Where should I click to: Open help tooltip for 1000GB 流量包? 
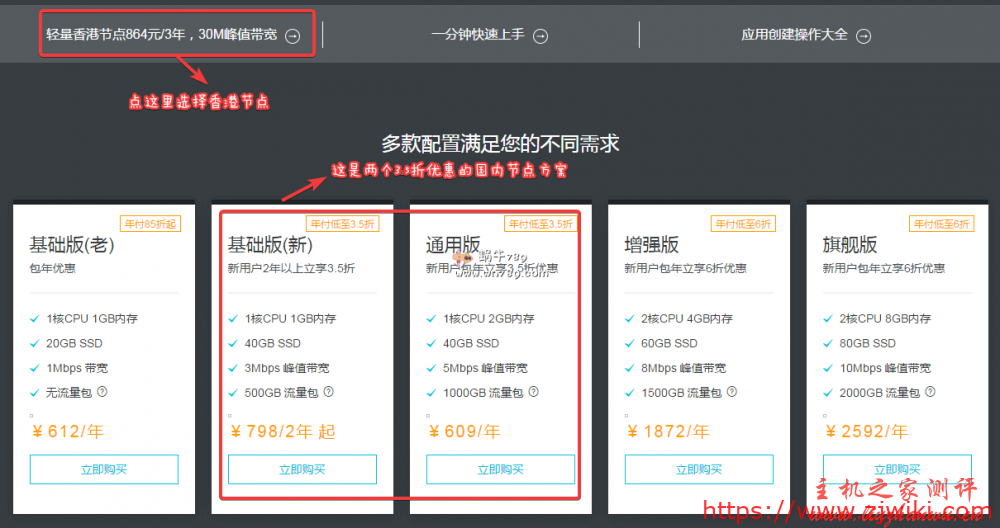(531, 392)
